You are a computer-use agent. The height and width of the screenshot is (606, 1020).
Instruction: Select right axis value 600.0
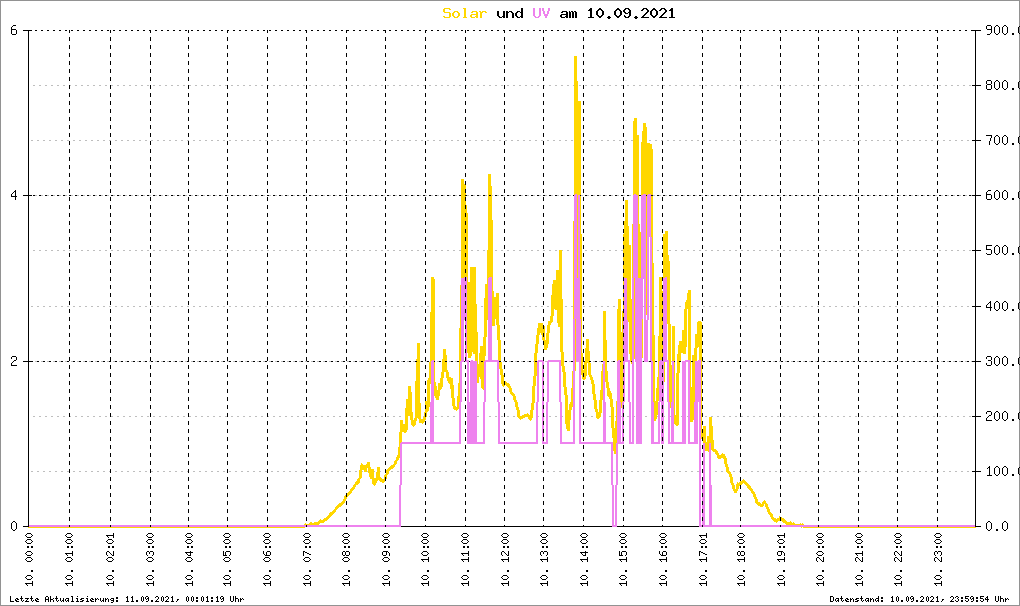click(x=1001, y=196)
